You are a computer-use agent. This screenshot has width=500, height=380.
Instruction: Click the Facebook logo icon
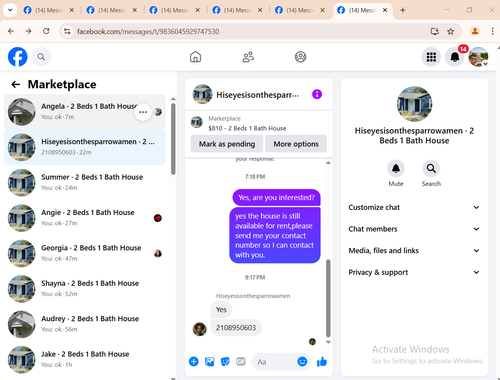point(18,57)
